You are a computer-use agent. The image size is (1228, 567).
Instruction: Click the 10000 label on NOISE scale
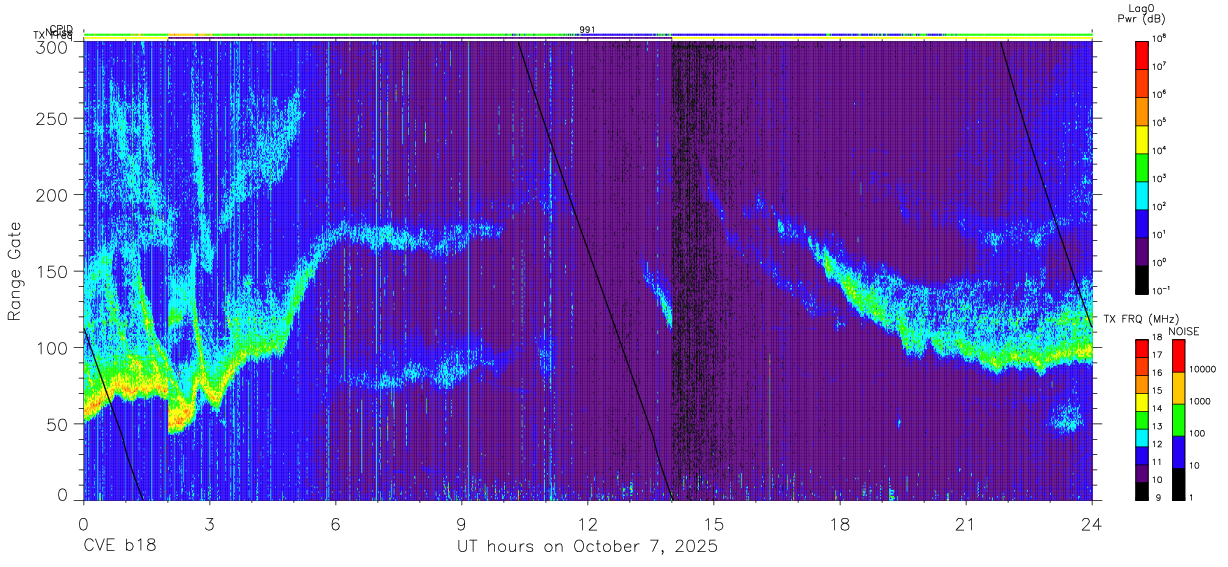click(1203, 369)
